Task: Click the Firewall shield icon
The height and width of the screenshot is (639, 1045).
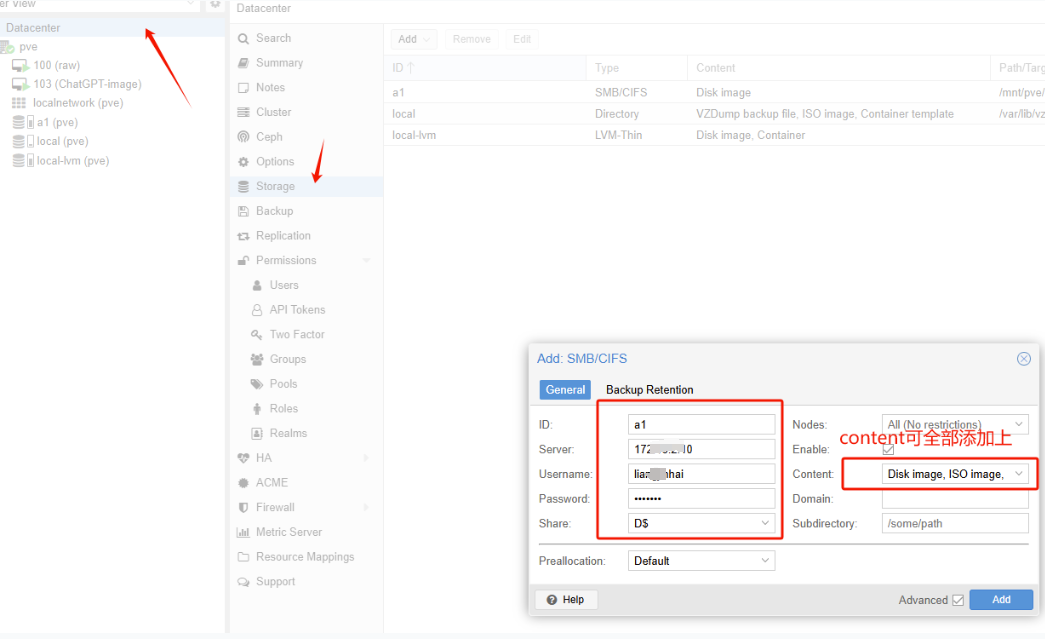Action: [243, 507]
